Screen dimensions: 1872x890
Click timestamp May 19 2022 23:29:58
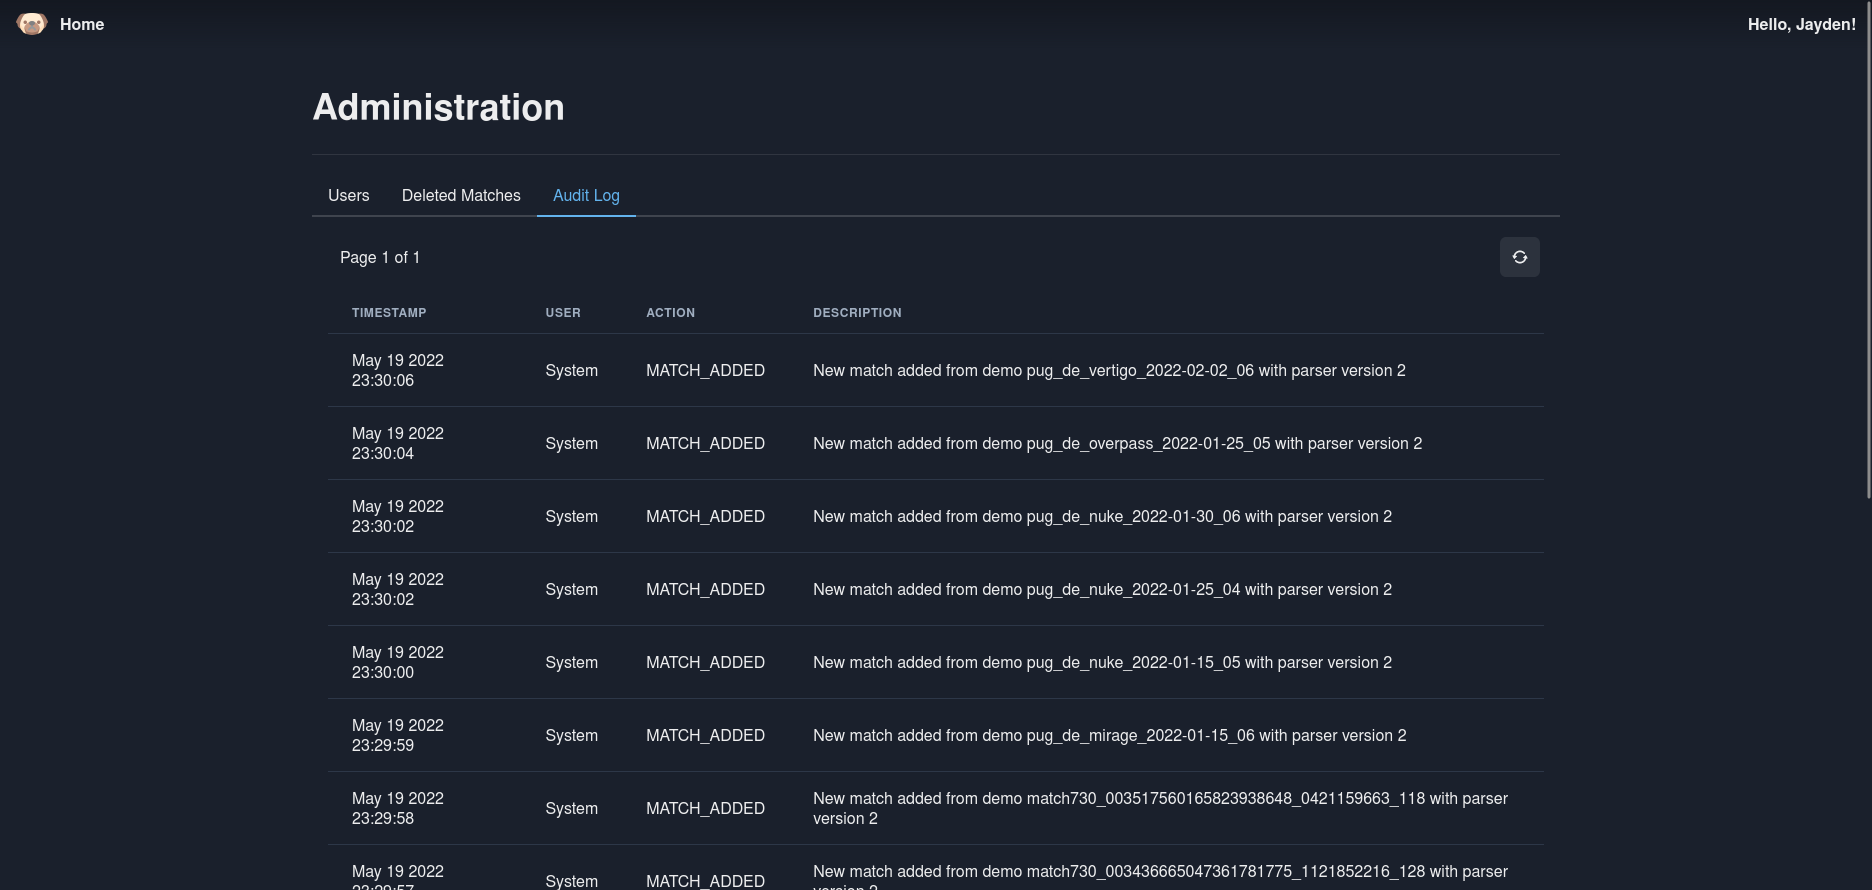point(398,808)
